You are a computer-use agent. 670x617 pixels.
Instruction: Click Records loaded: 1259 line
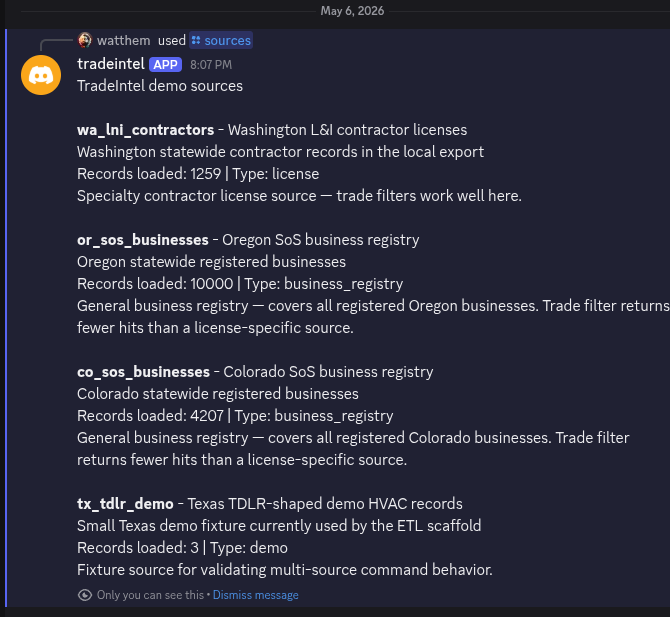click(x=198, y=174)
